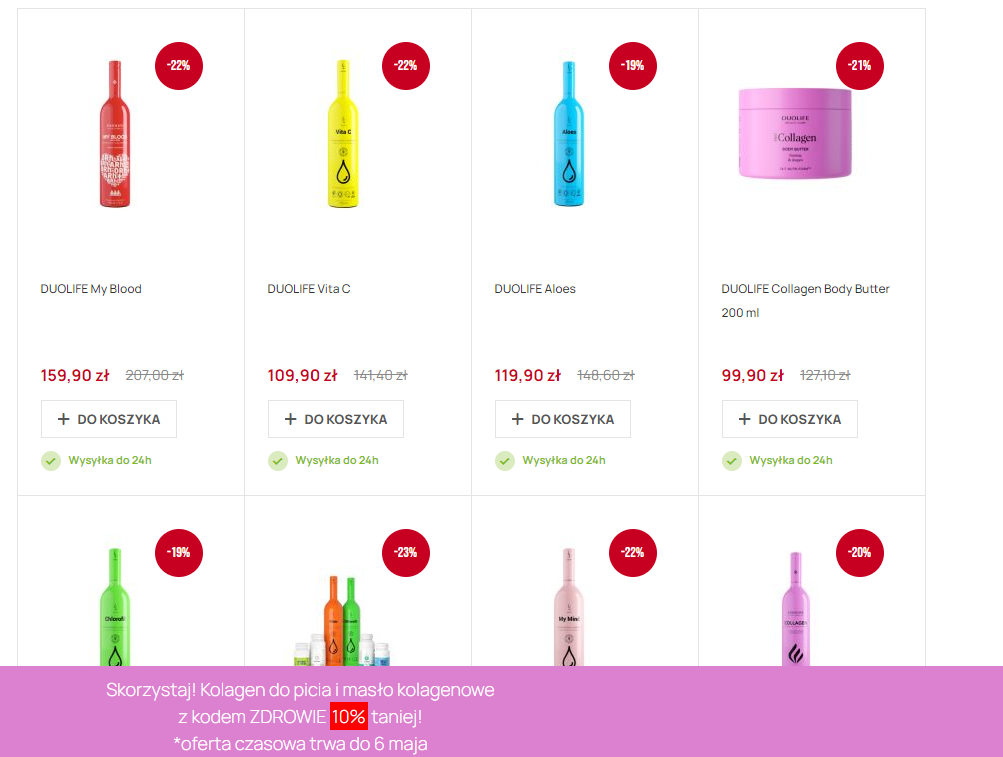
Task: Click green checkmark icon under My Blood
Action: 51,461
